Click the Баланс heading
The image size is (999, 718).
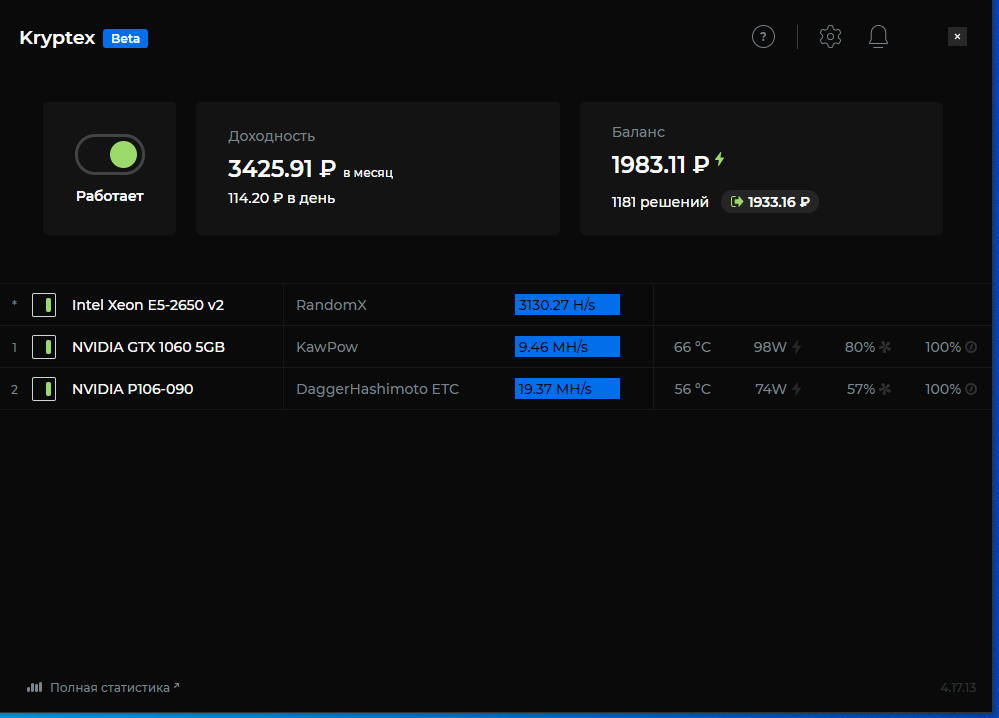click(638, 132)
